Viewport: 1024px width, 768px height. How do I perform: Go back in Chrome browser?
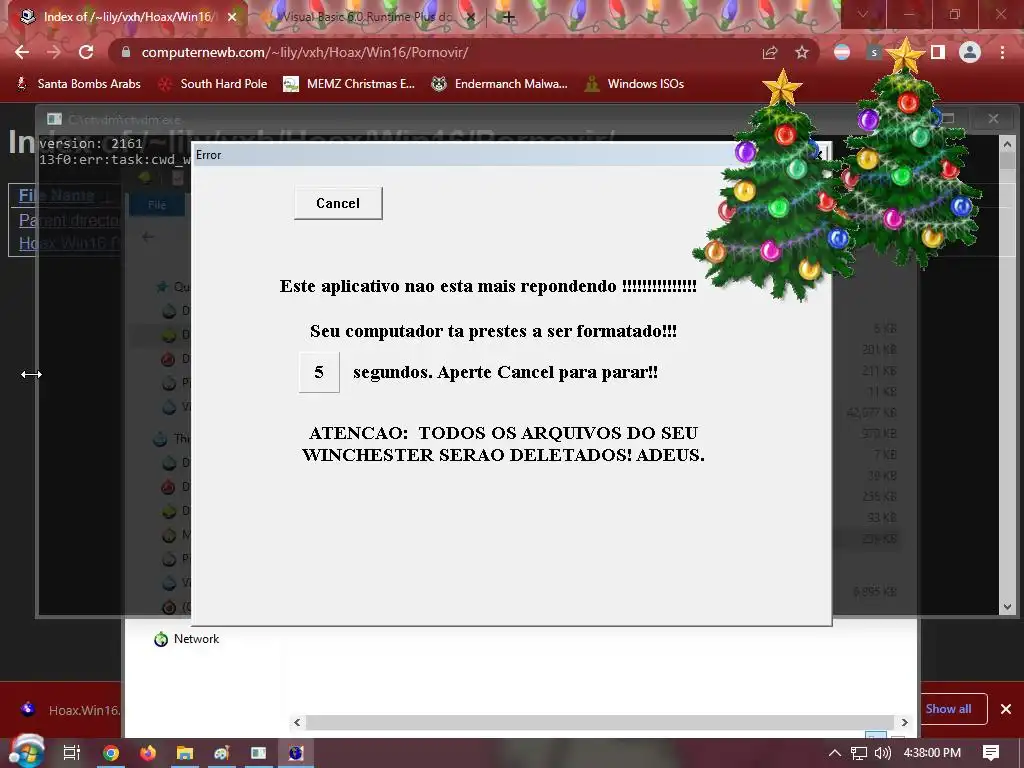tap(22, 52)
